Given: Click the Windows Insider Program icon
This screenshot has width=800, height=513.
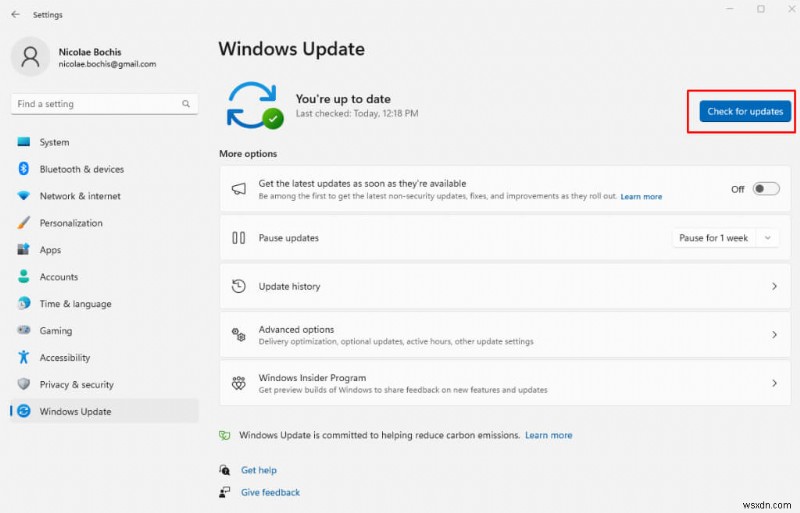Looking at the screenshot, I should [x=239, y=383].
